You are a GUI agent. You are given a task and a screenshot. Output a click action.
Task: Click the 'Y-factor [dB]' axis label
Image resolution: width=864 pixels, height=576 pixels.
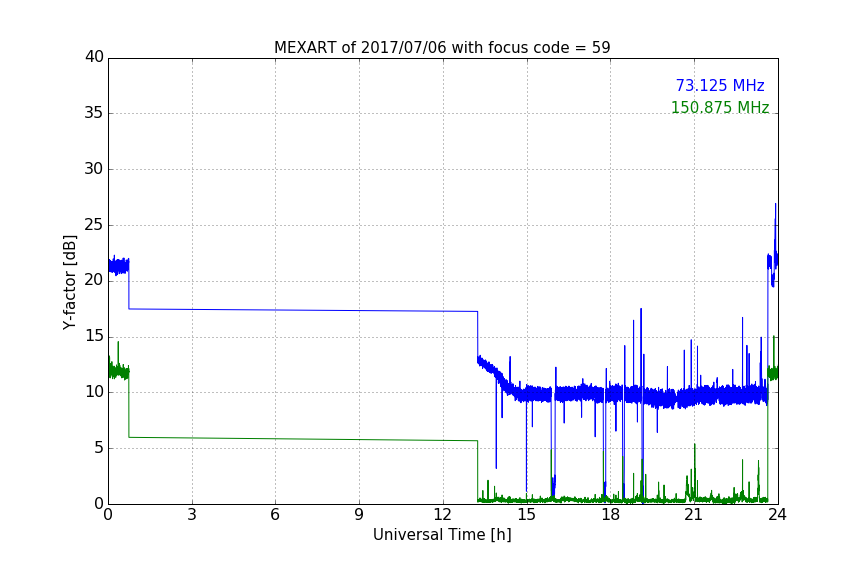coord(69,282)
